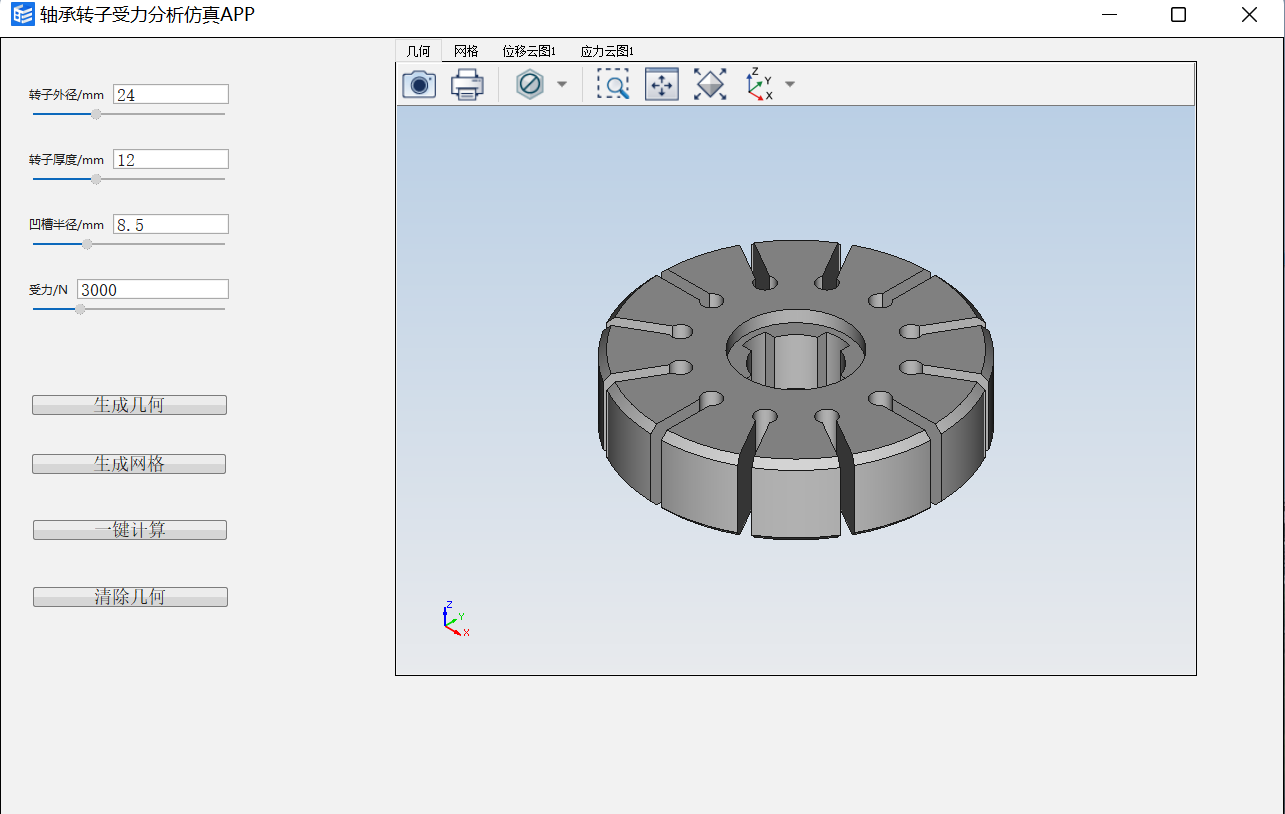Close the simulation APP window

[1249, 15]
